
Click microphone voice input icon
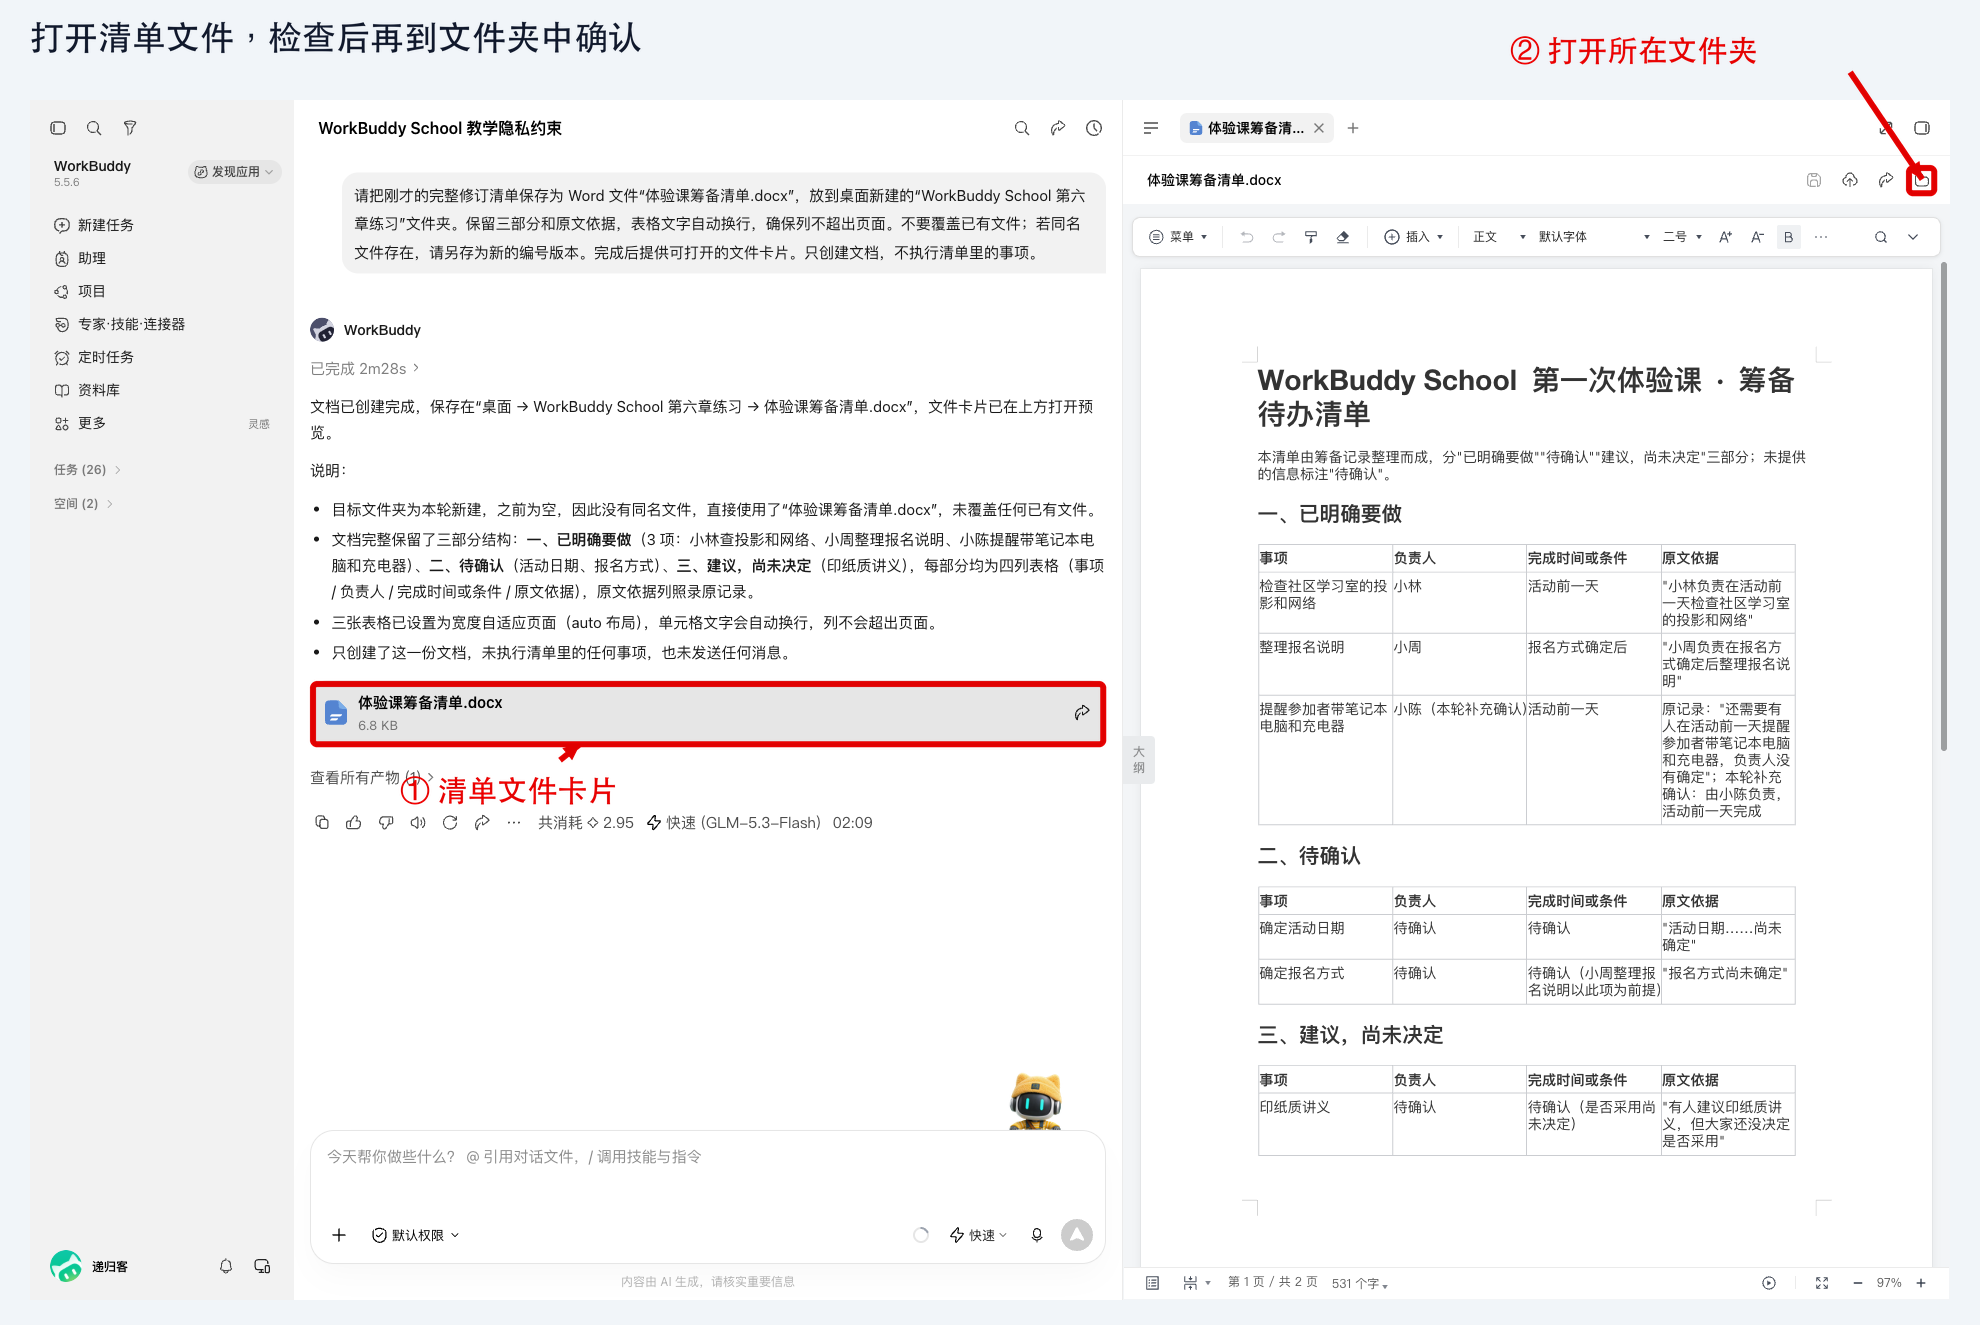[x=1037, y=1235]
